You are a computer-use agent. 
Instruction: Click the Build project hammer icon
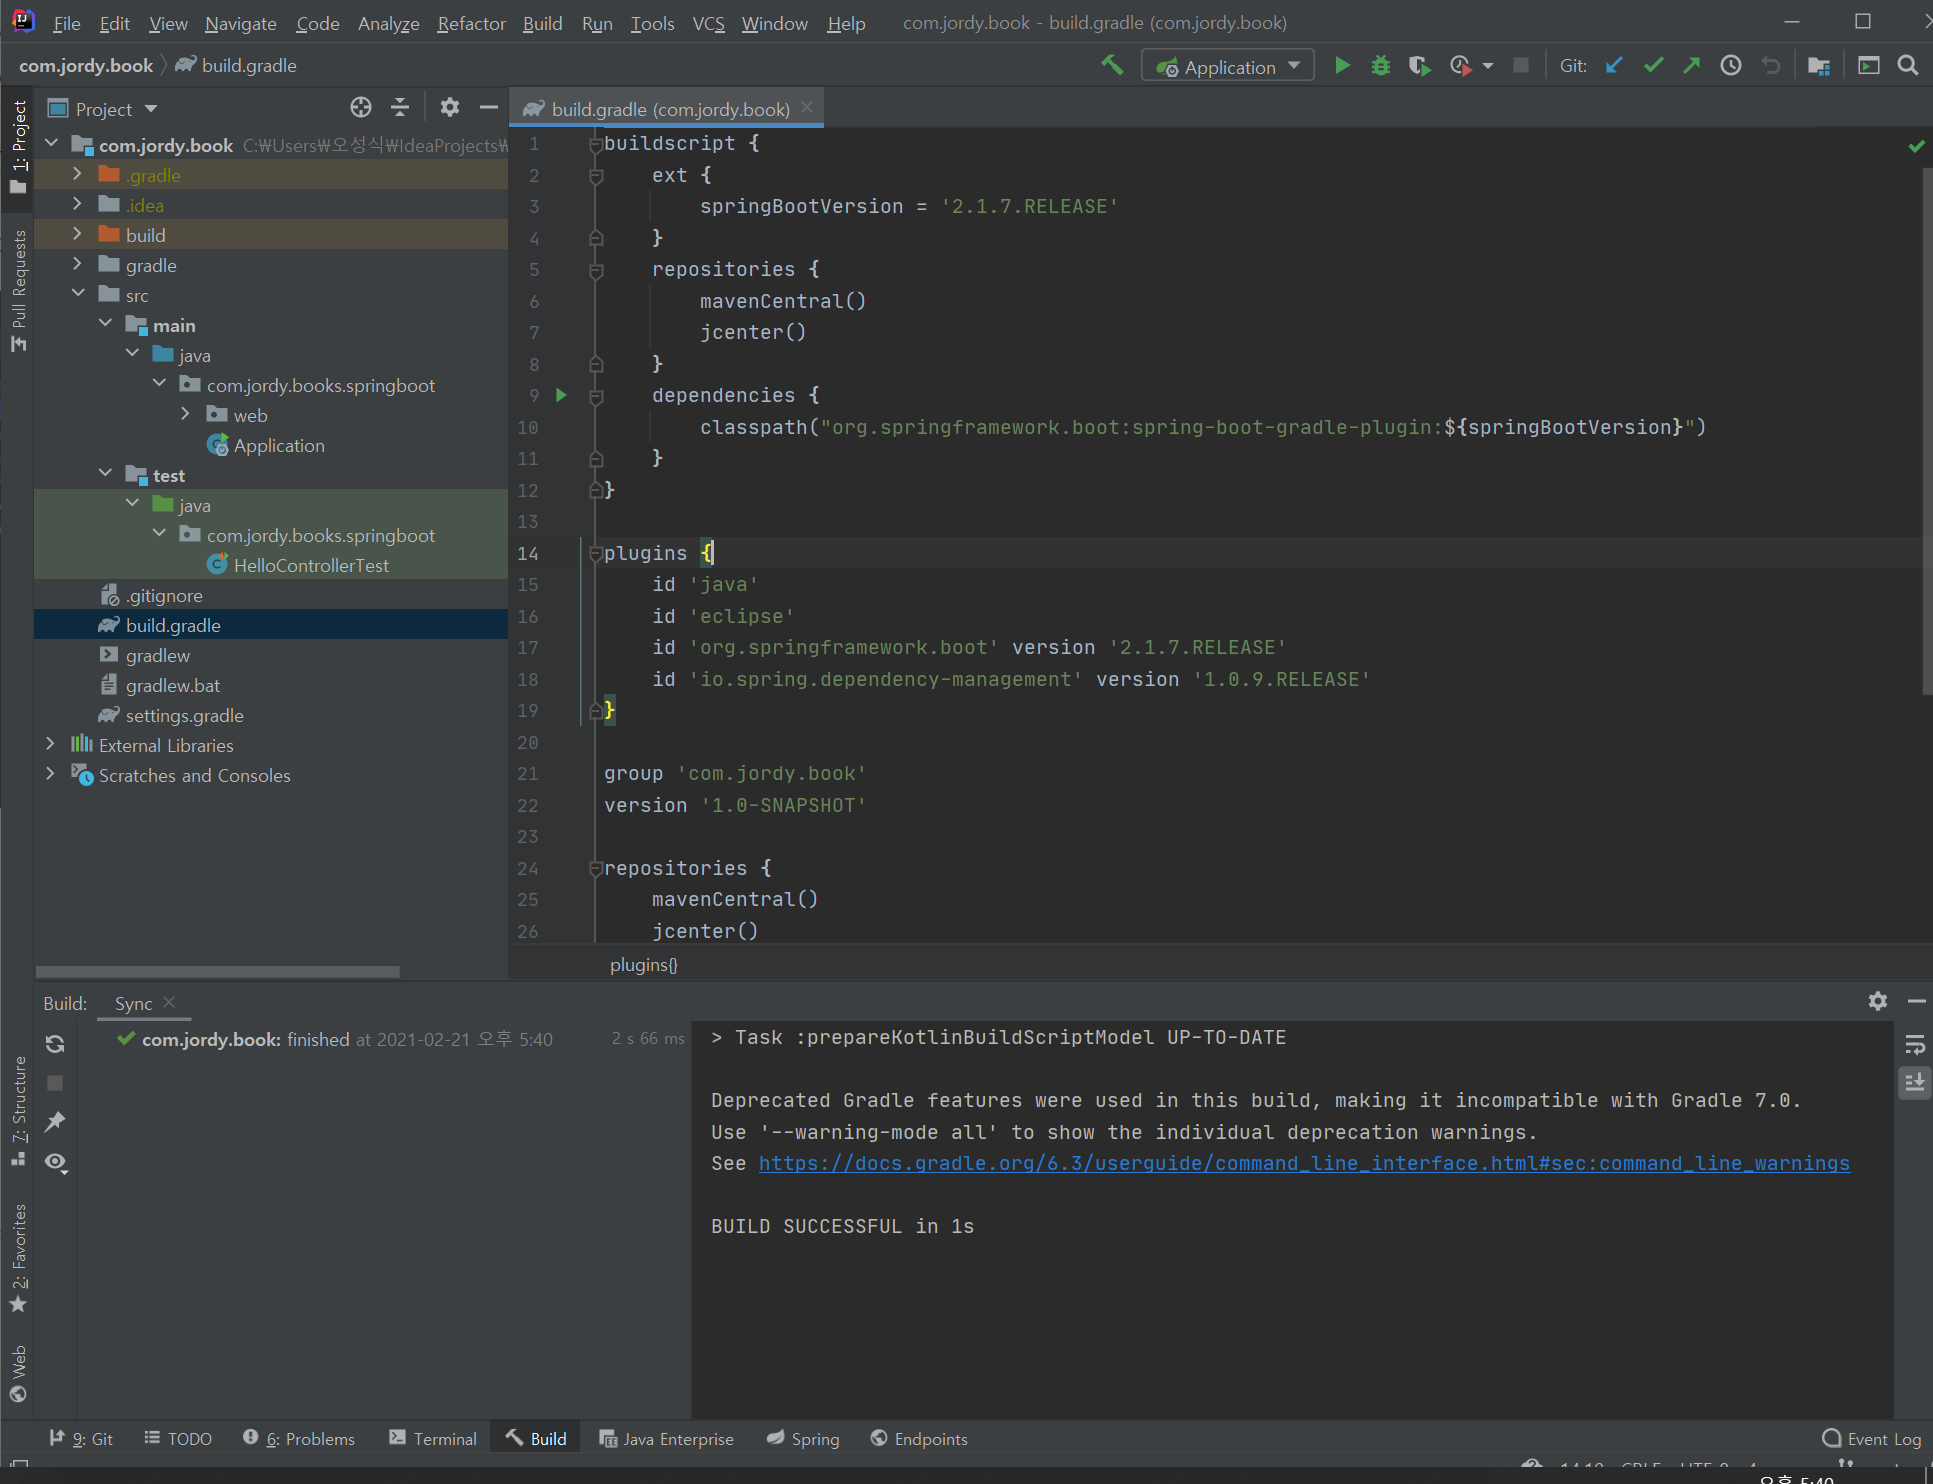(x=1112, y=66)
